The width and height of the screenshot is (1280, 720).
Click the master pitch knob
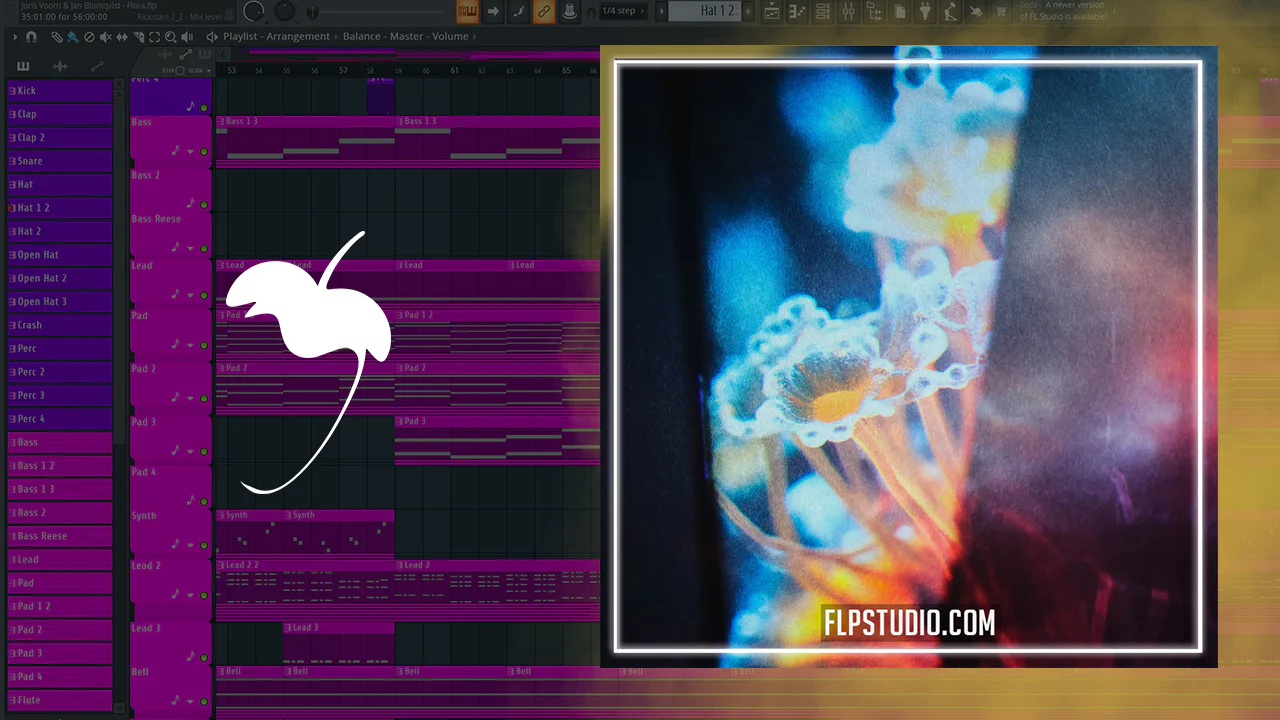(x=286, y=11)
